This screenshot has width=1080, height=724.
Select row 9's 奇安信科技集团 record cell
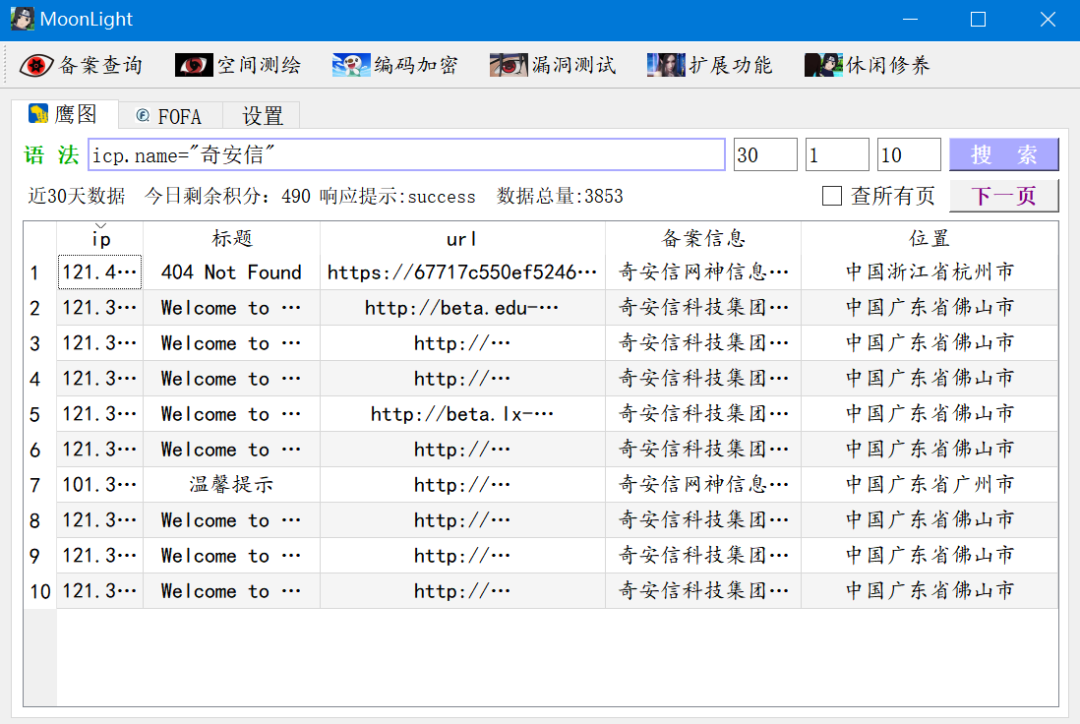point(703,556)
